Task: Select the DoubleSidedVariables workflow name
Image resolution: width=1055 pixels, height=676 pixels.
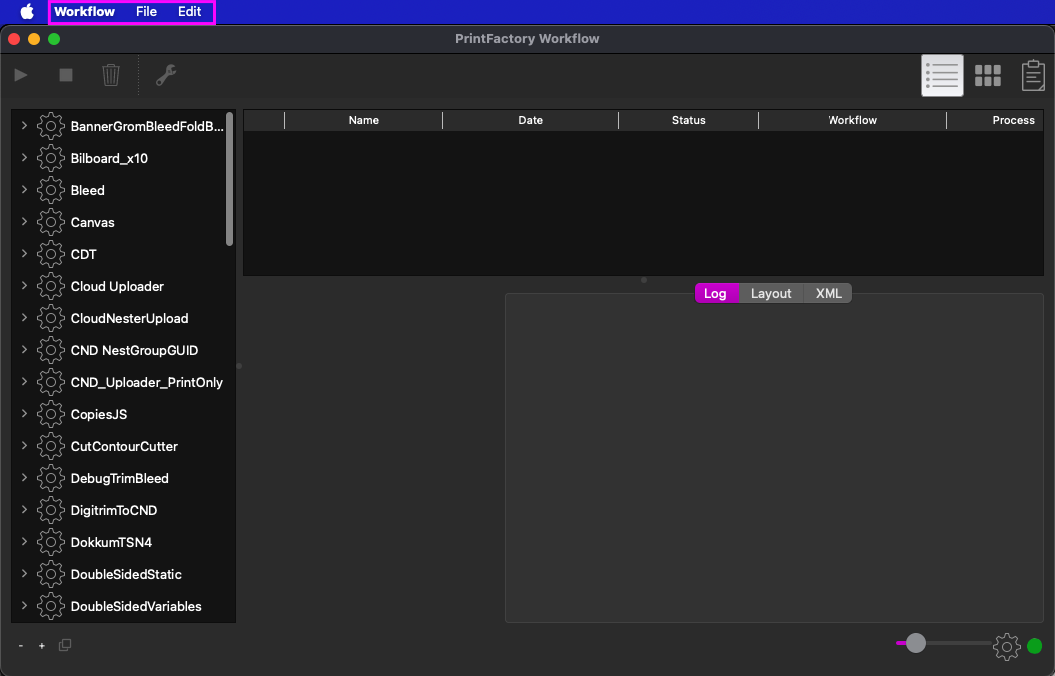Action: (x=136, y=607)
